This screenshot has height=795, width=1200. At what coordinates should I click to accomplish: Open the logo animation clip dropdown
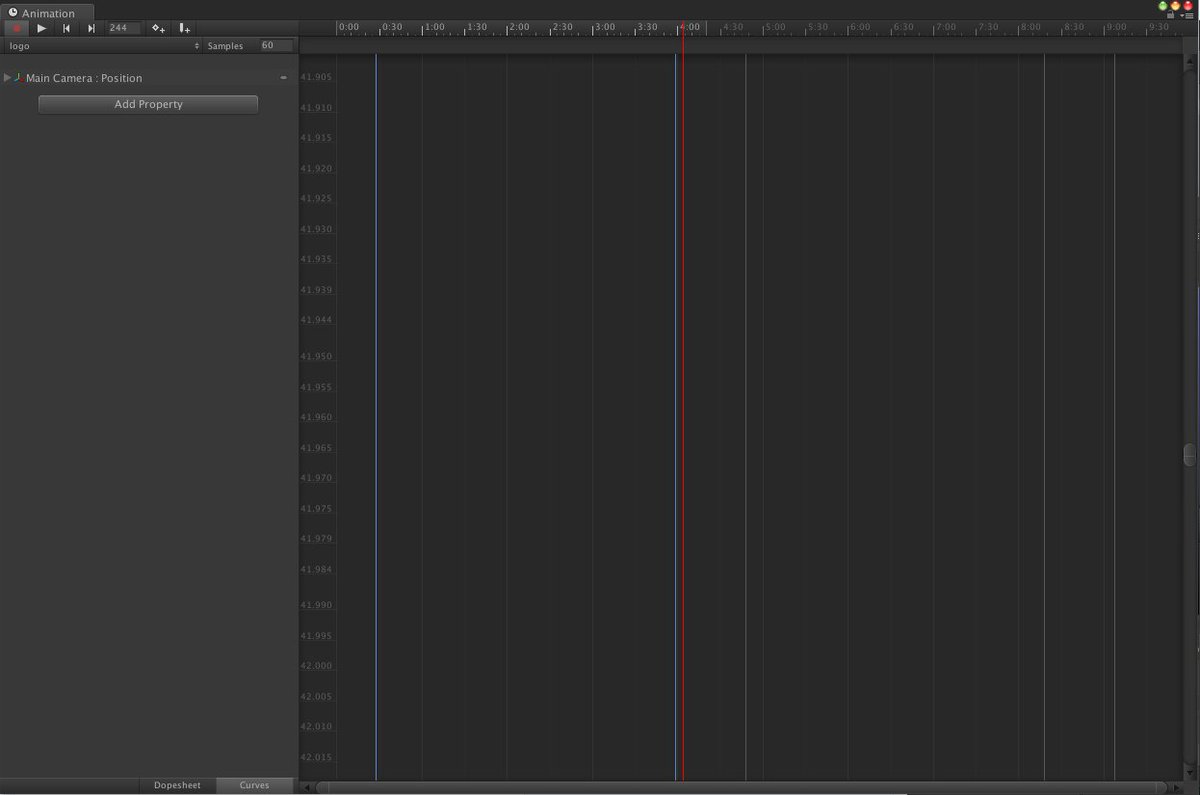(103, 46)
